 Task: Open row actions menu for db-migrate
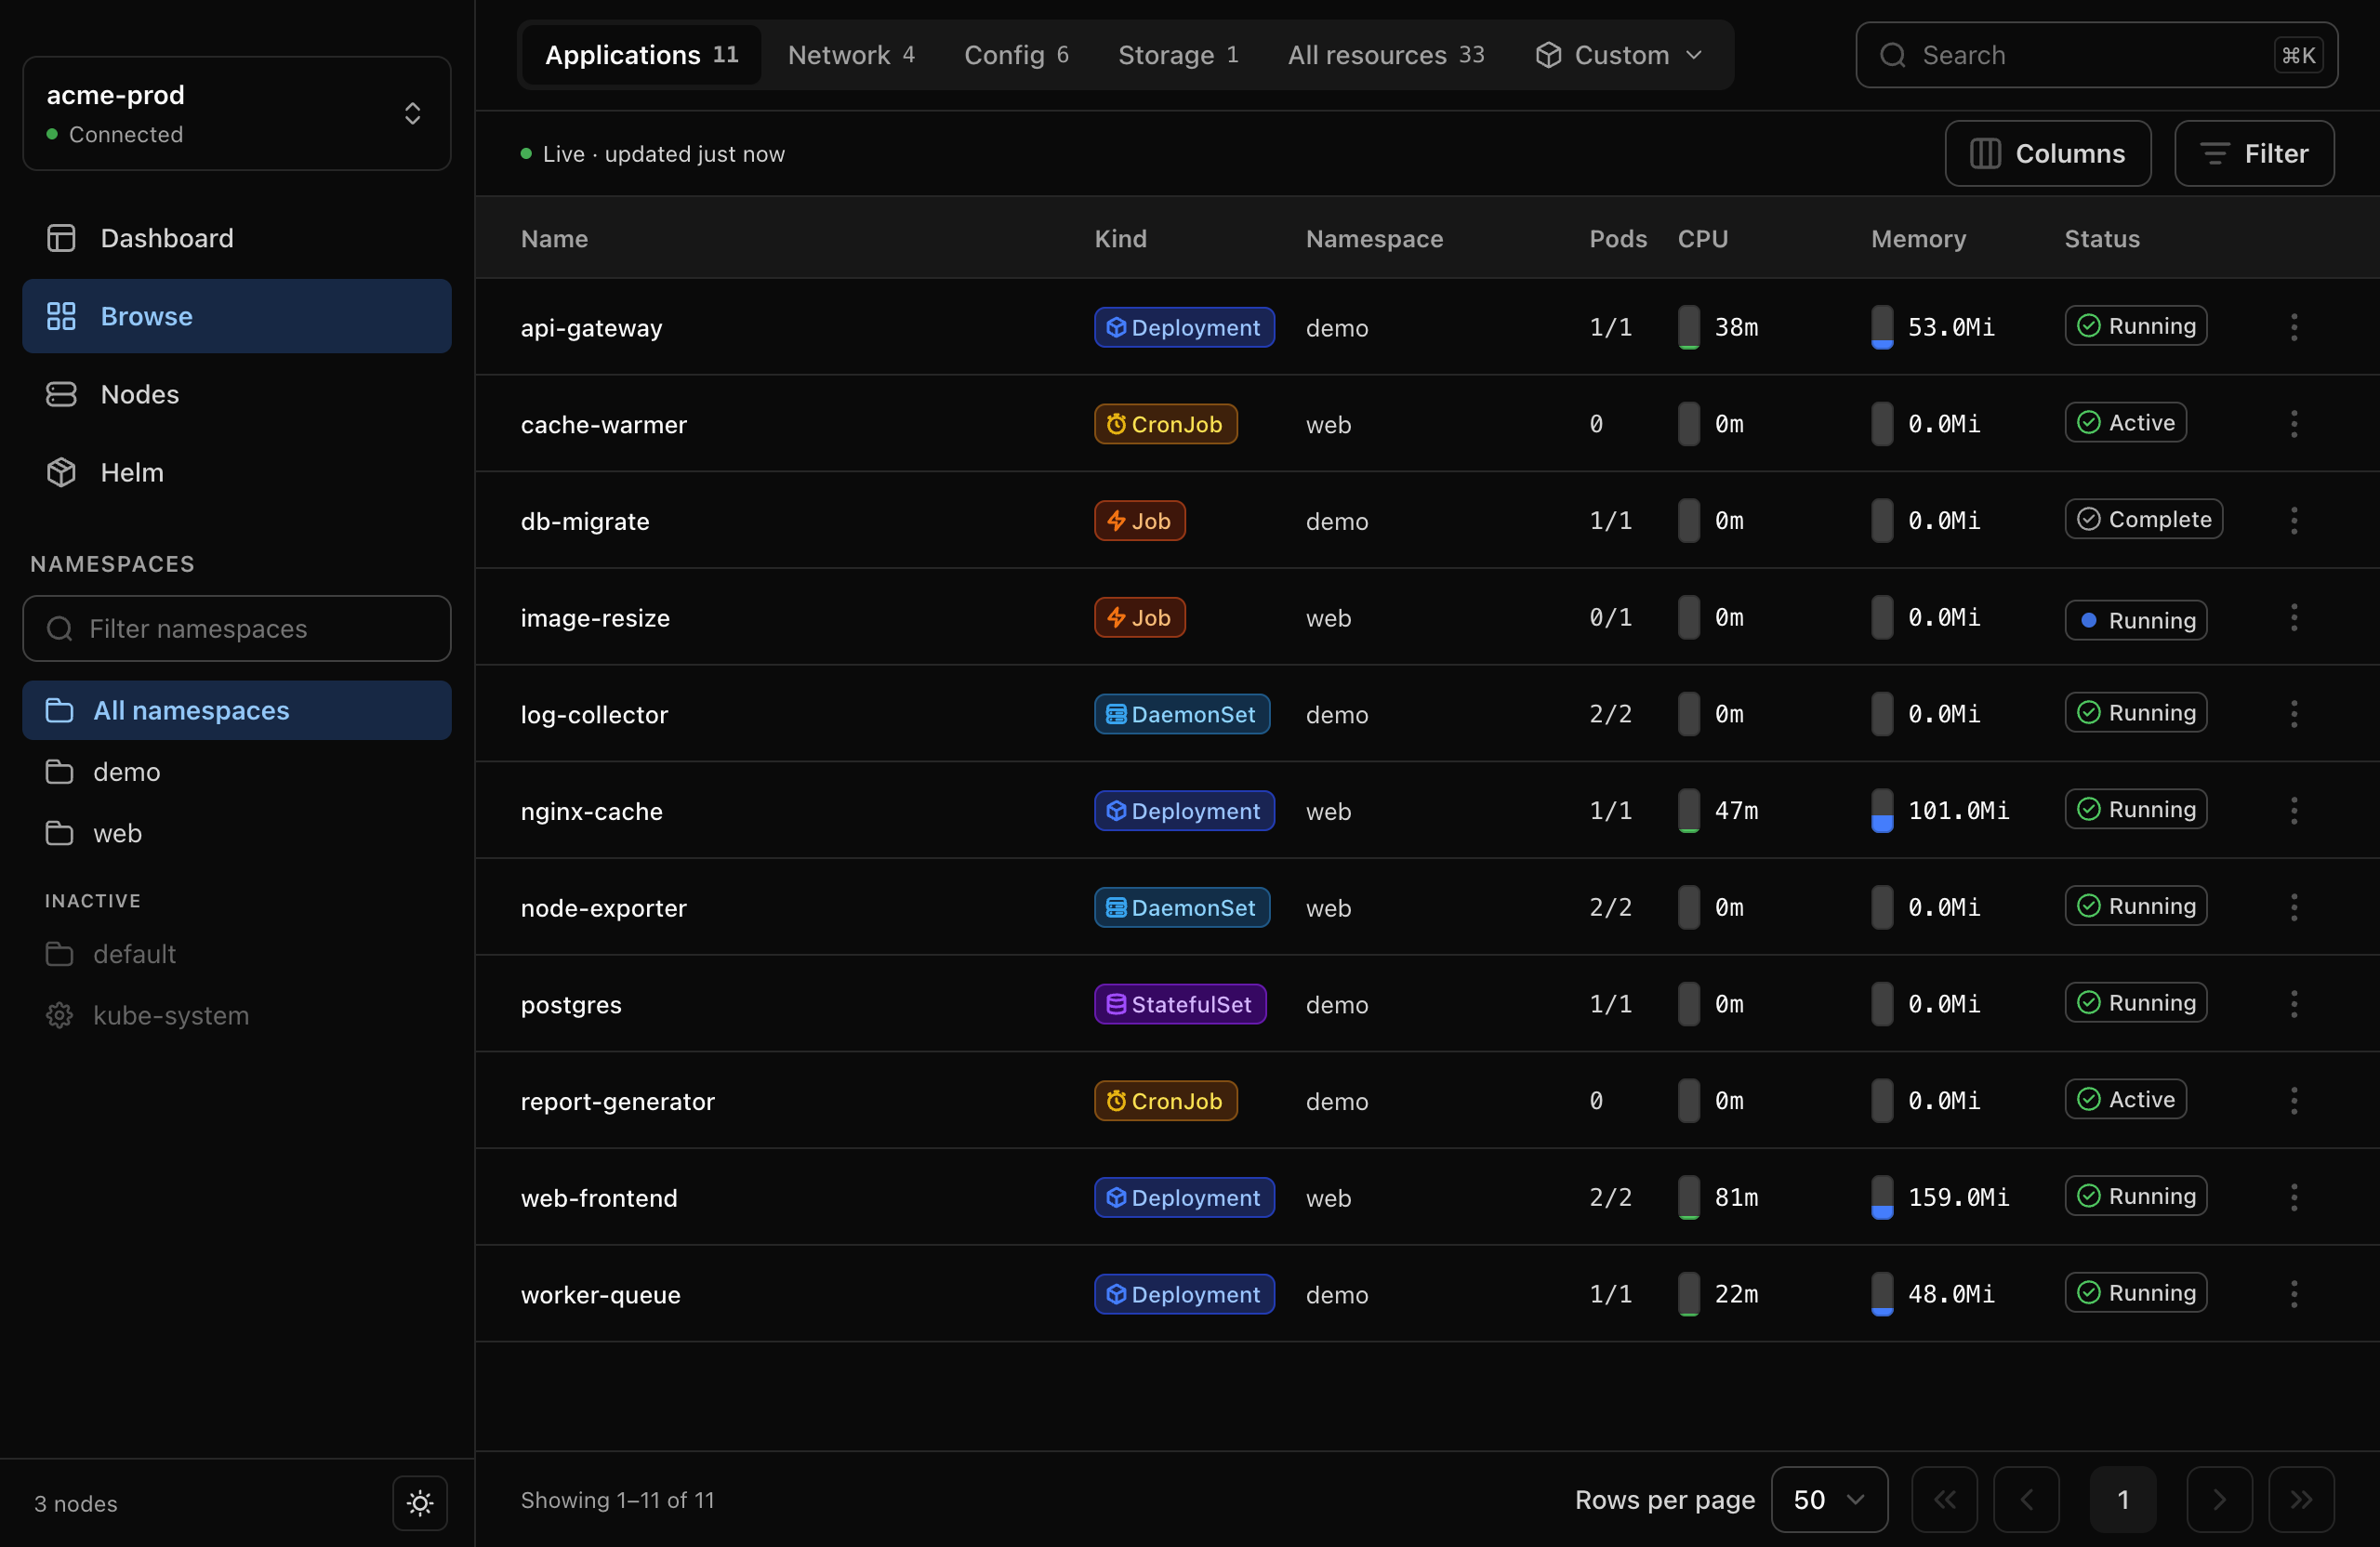[2294, 520]
